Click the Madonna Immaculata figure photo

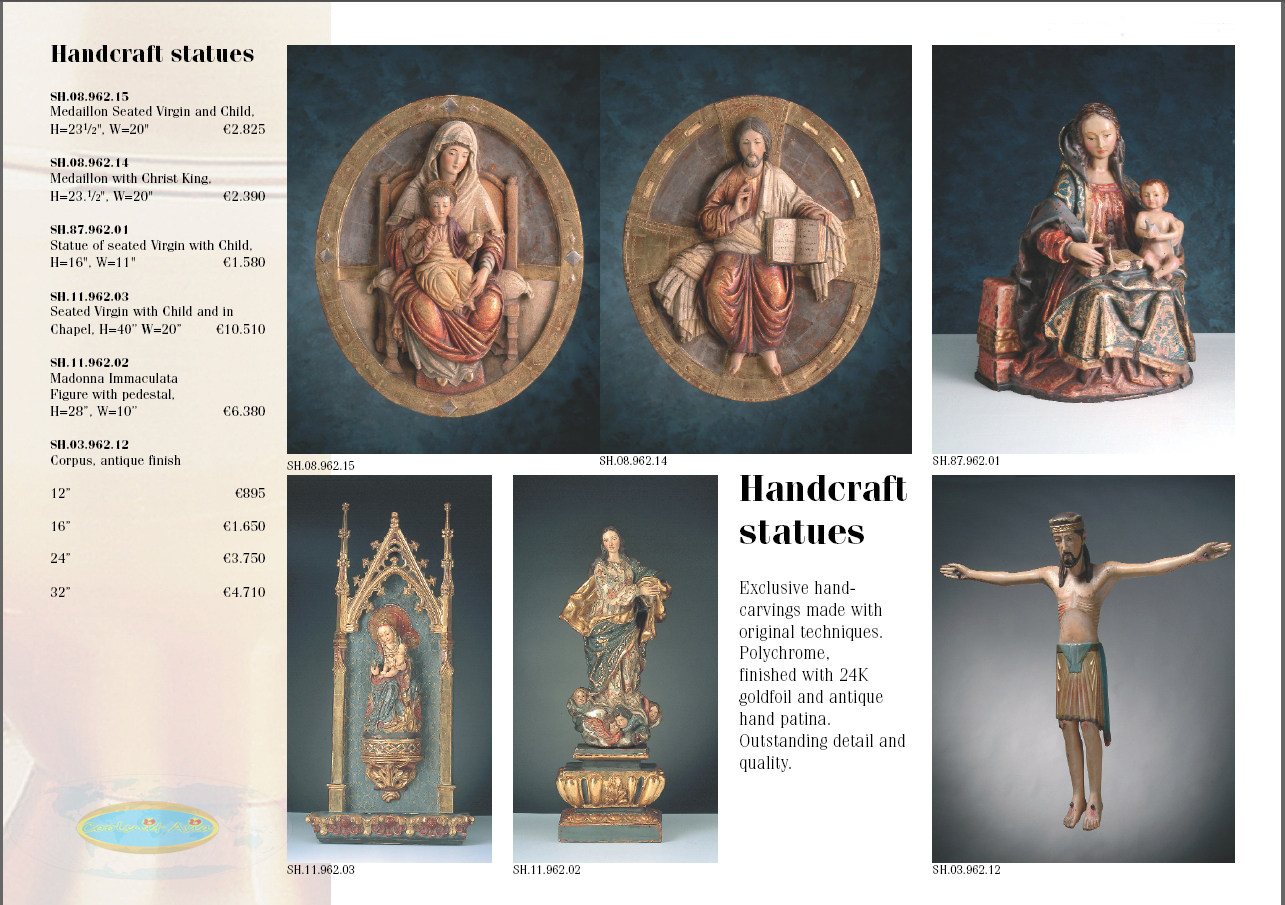click(x=615, y=668)
